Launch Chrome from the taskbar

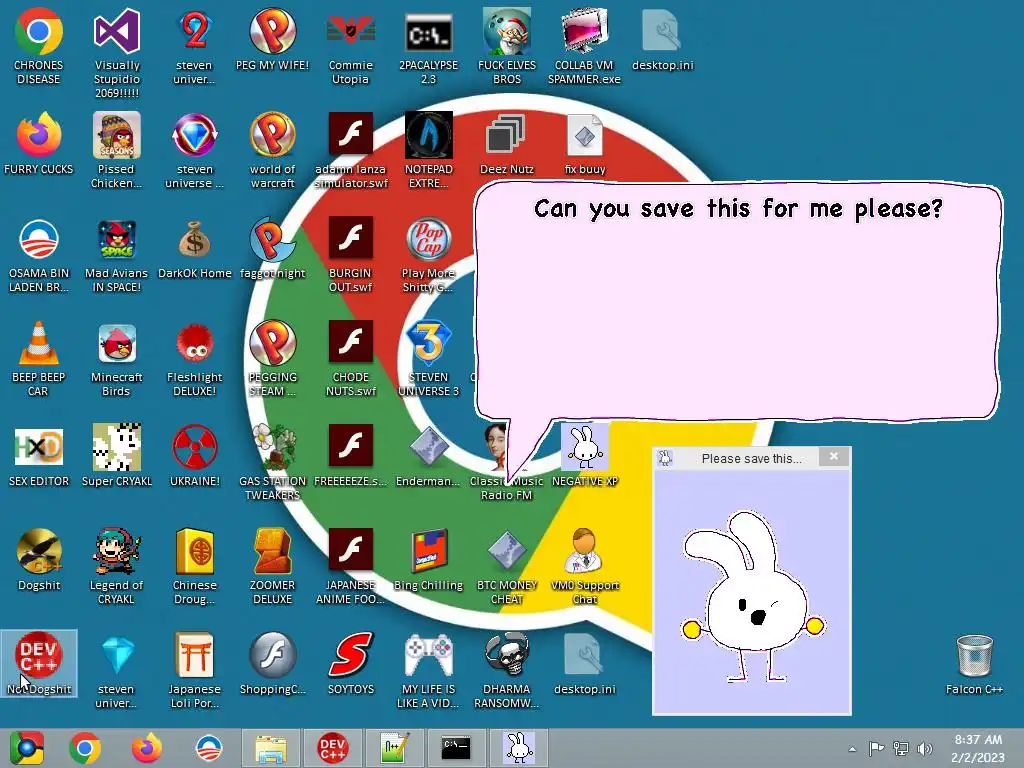[x=85, y=748]
